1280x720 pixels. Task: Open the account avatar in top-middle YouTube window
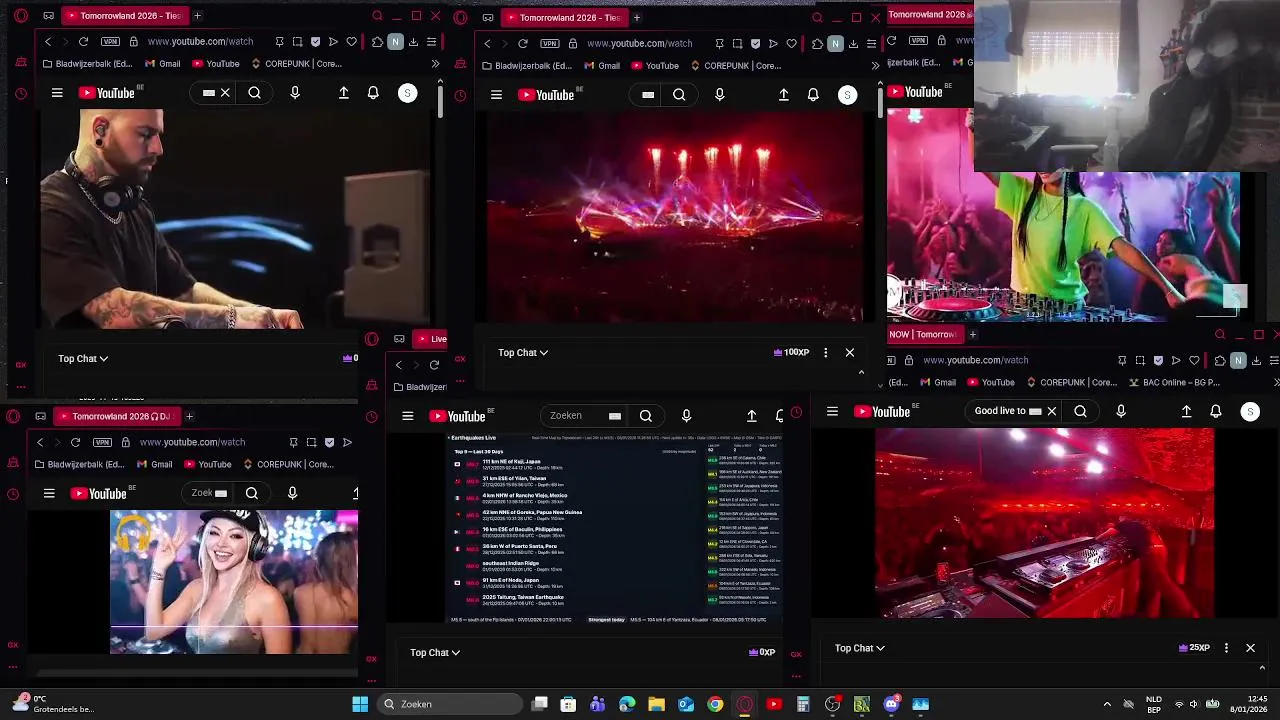pos(847,95)
